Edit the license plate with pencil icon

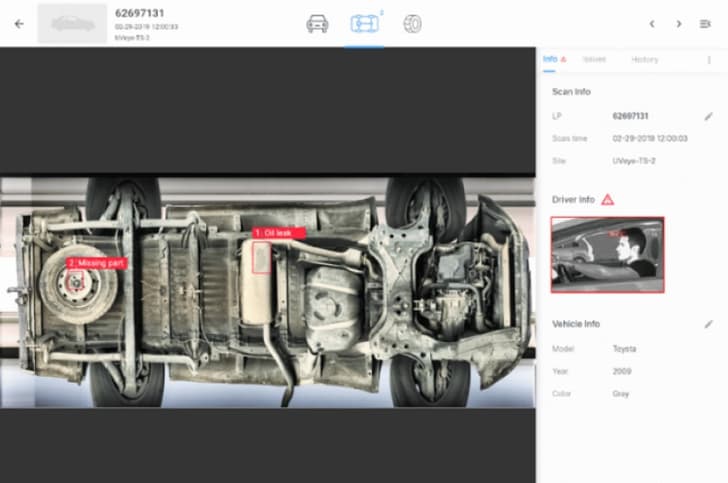[x=709, y=116]
